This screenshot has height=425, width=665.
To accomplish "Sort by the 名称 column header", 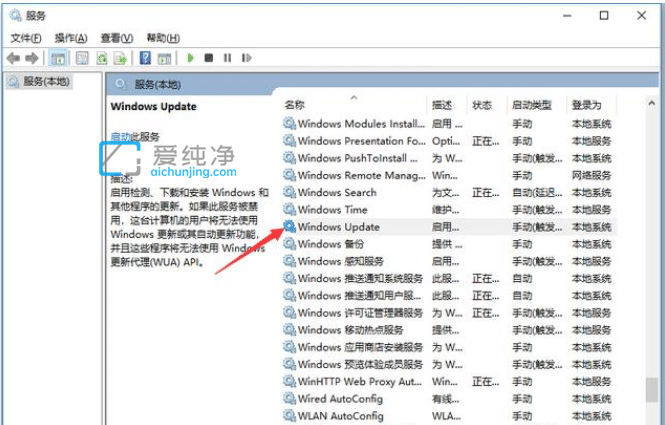I will pyautogui.click(x=295, y=105).
